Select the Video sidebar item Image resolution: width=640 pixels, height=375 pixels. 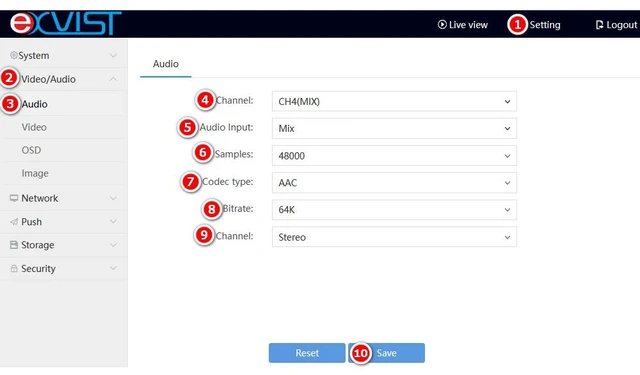pyautogui.click(x=34, y=127)
